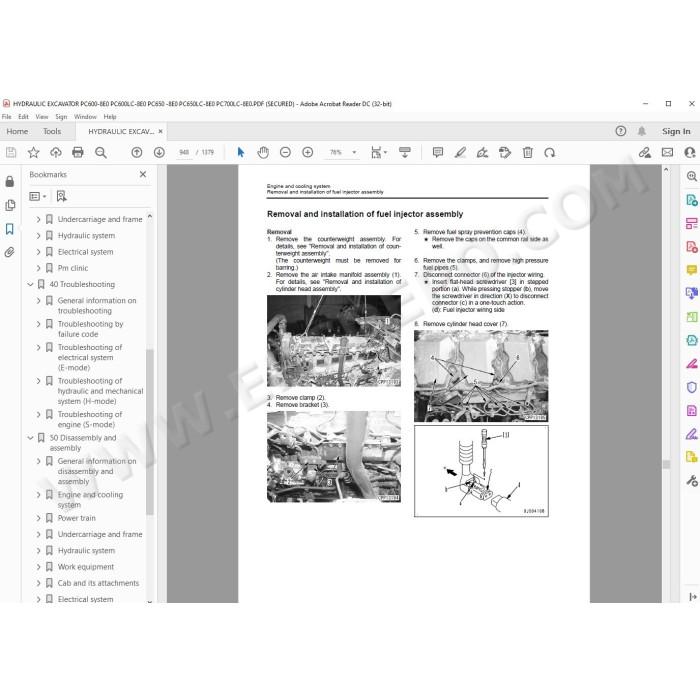Expand Cab and its attachments bookmark
Screen dimensions: 700x700
[x=38, y=583]
